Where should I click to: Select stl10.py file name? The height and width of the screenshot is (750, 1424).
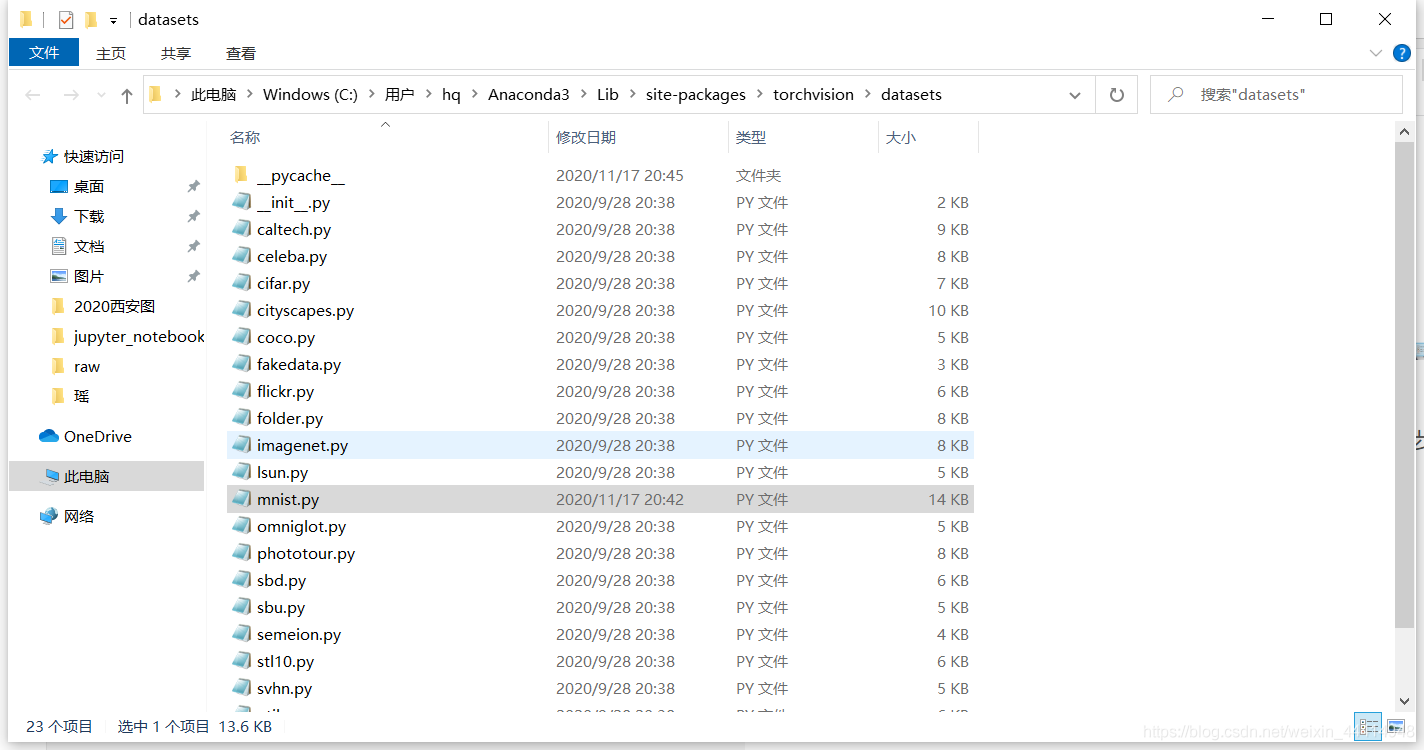tap(286, 661)
